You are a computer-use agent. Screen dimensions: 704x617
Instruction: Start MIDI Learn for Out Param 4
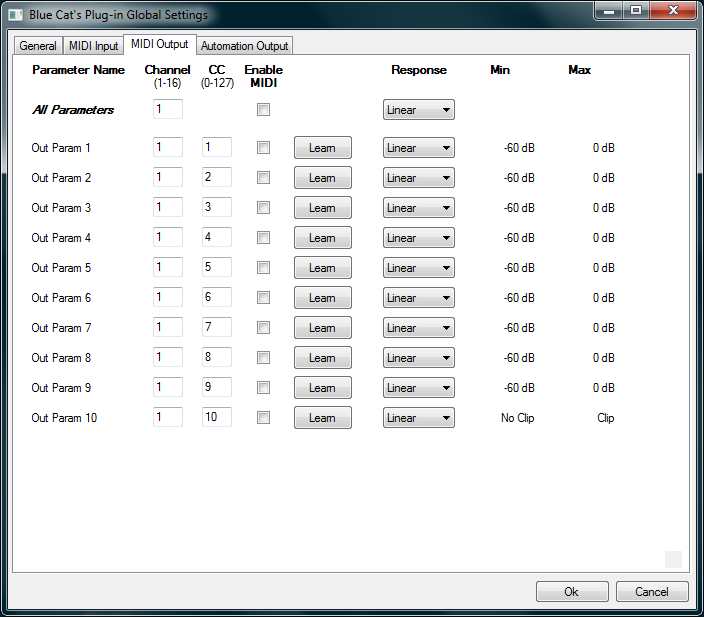[323, 238]
